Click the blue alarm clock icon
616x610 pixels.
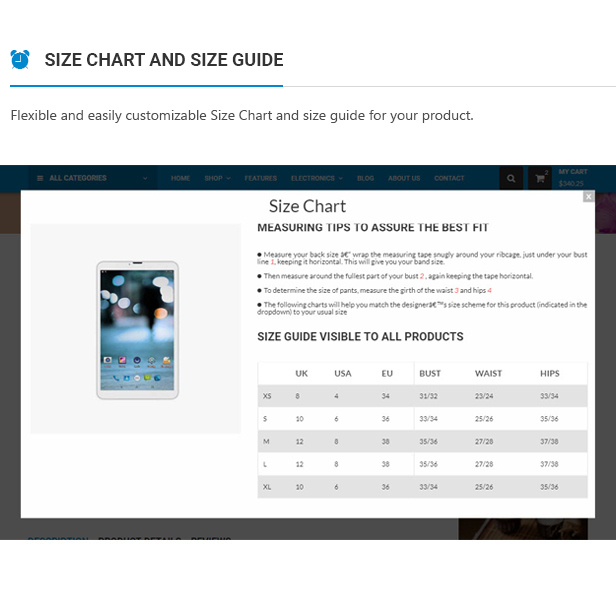click(x=20, y=59)
